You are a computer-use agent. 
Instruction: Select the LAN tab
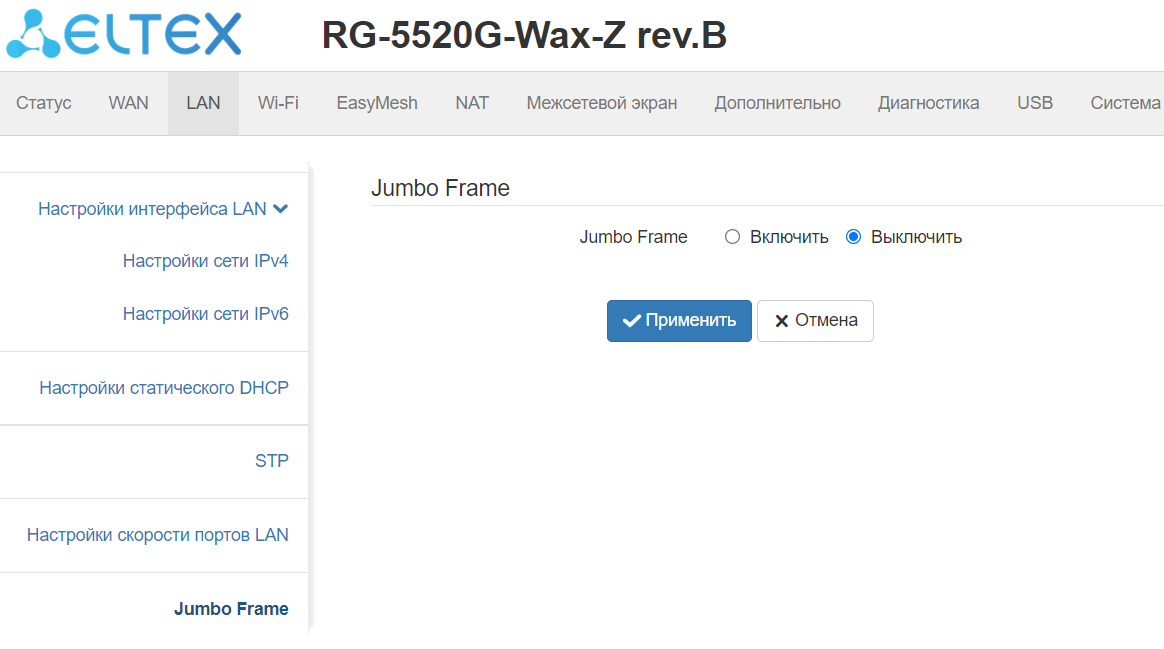pos(203,103)
